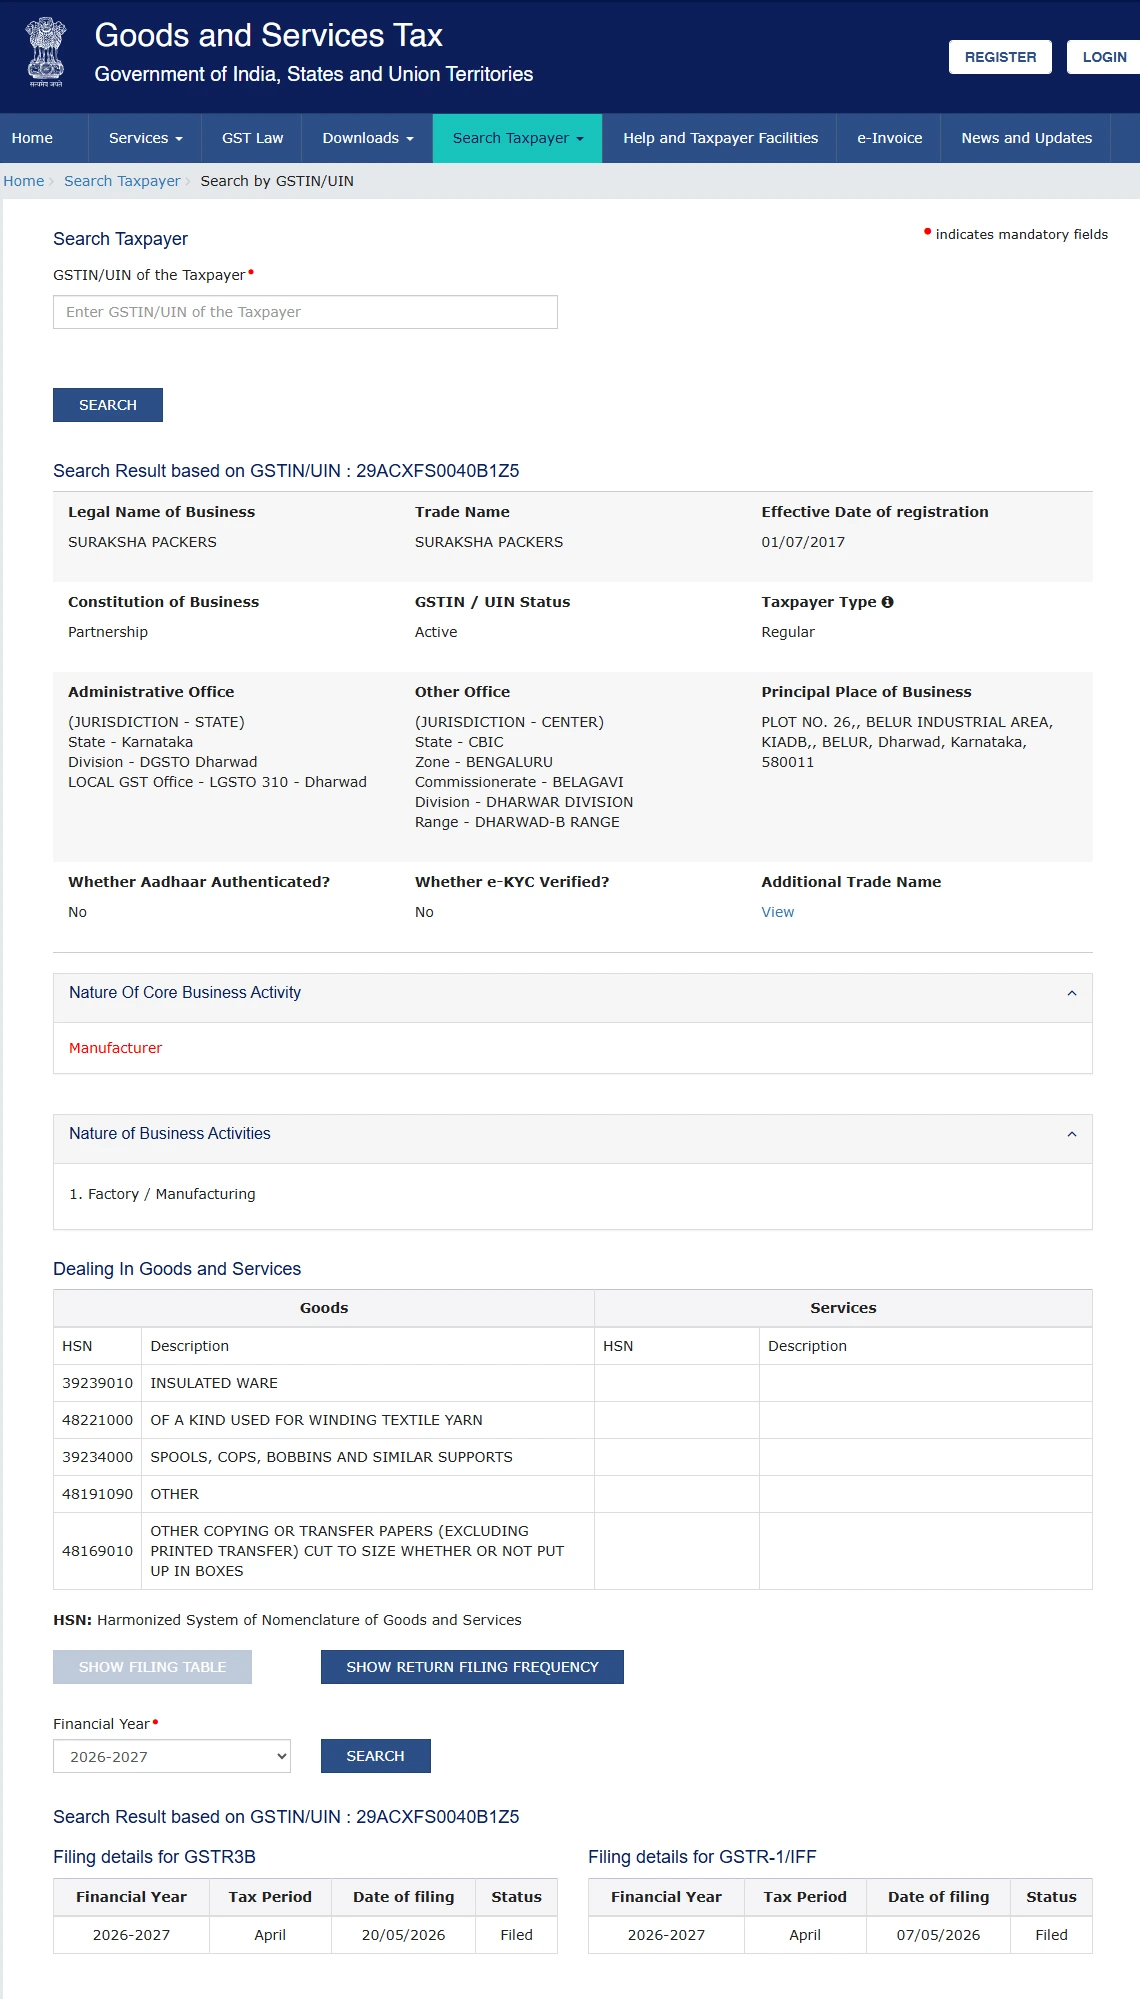Focus the GSTIN/UIN of the Taxpayer field
This screenshot has height=1999, width=1140.
tap(305, 312)
